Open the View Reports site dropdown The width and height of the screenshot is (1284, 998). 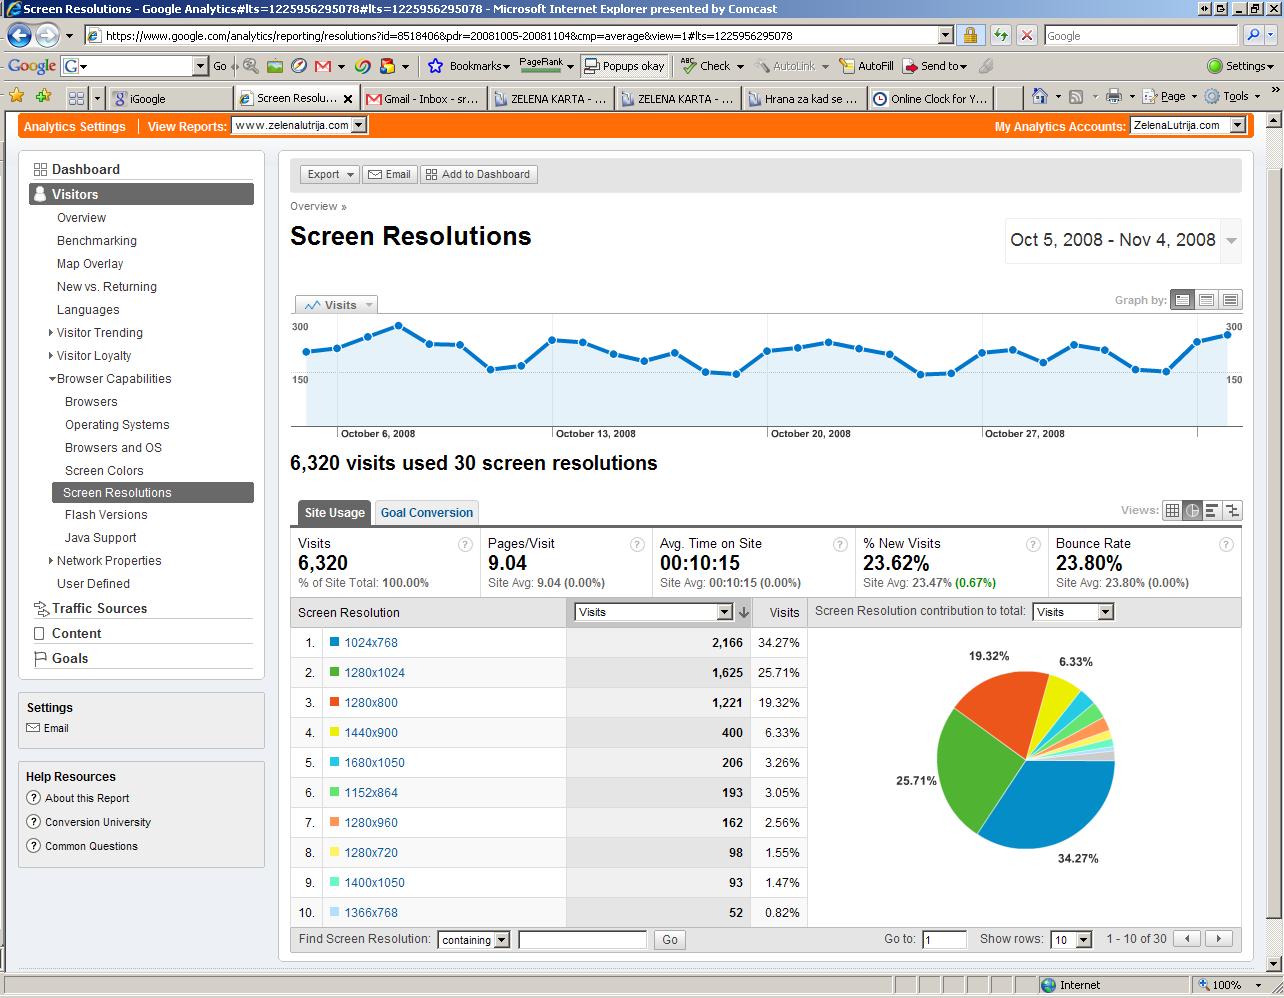coord(299,125)
